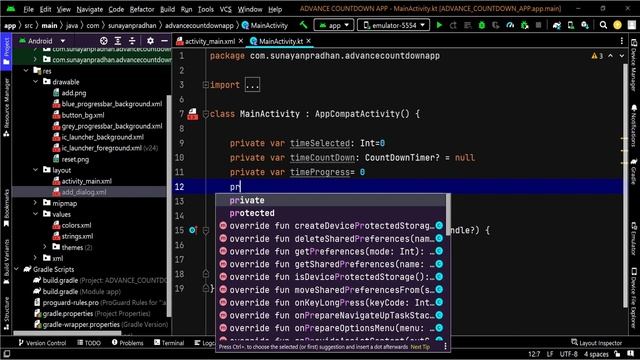The image size is (640, 360).
Task: Click Expand All in Project panel
Action: (x=118, y=41)
